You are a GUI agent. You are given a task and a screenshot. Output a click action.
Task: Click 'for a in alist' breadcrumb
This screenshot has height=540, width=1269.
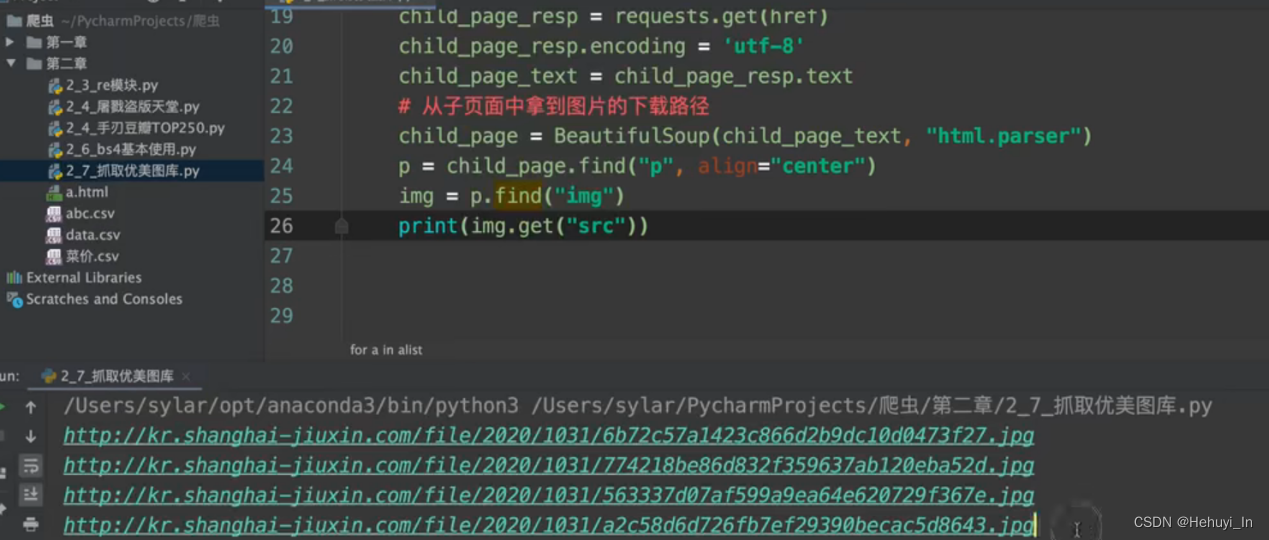coord(386,350)
